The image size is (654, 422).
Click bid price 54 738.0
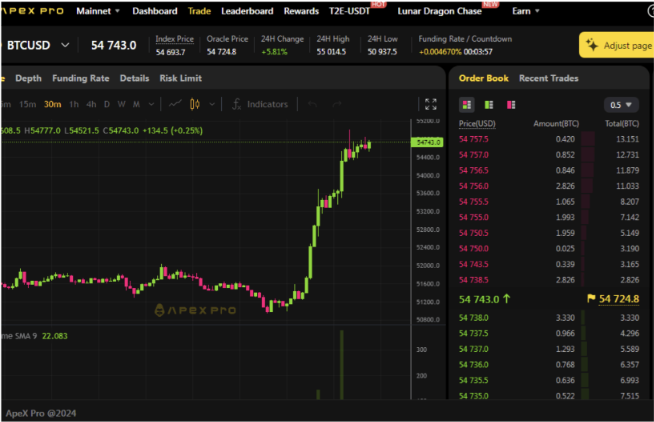click(x=473, y=318)
